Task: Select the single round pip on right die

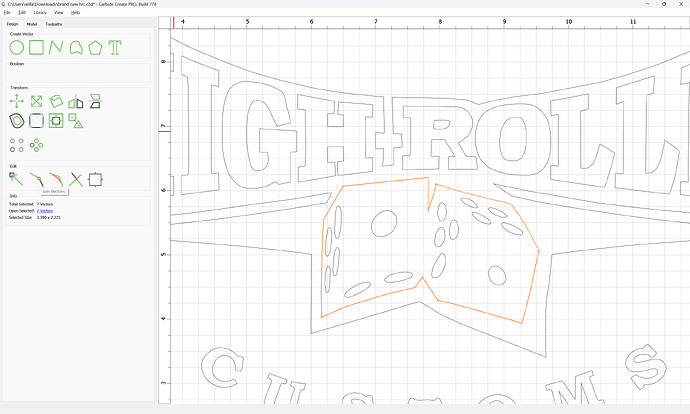Action: click(x=497, y=276)
